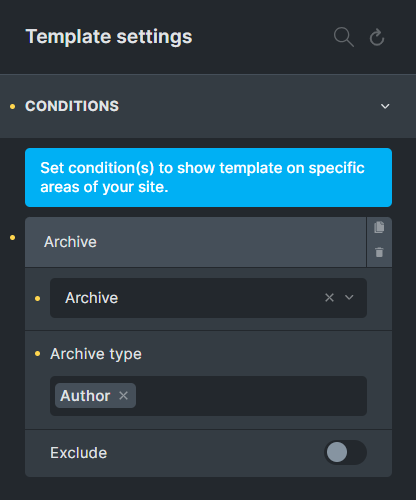Collapse the Archive condition header row
Viewport: 416px width, 500px height.
pyautogui.click(x=196, y=242)
